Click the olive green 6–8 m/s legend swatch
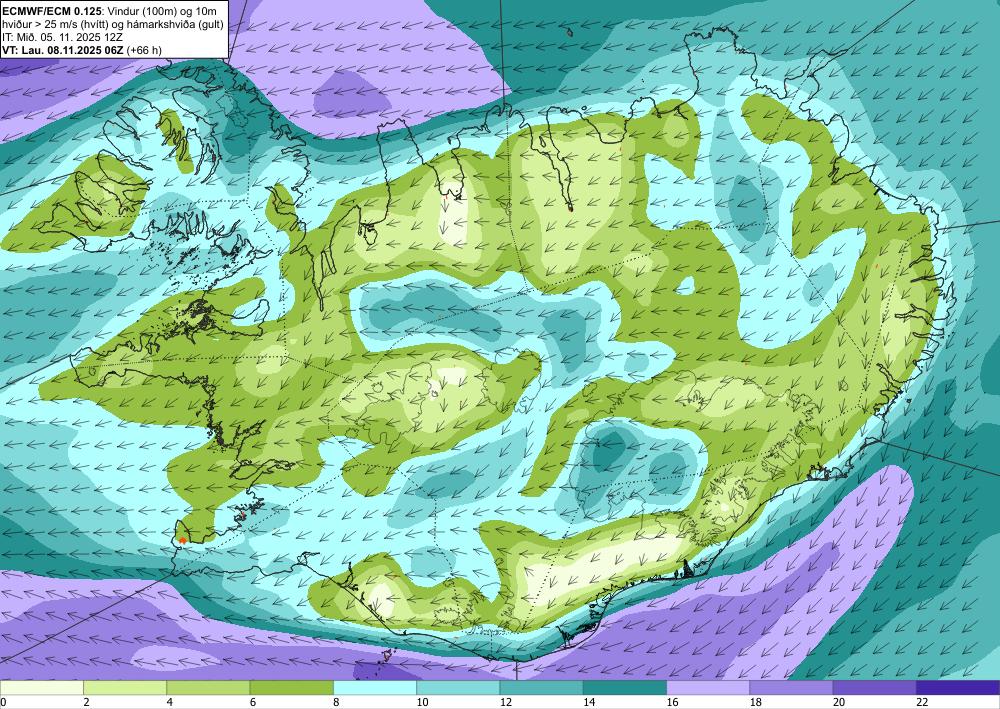 [291, 688]
